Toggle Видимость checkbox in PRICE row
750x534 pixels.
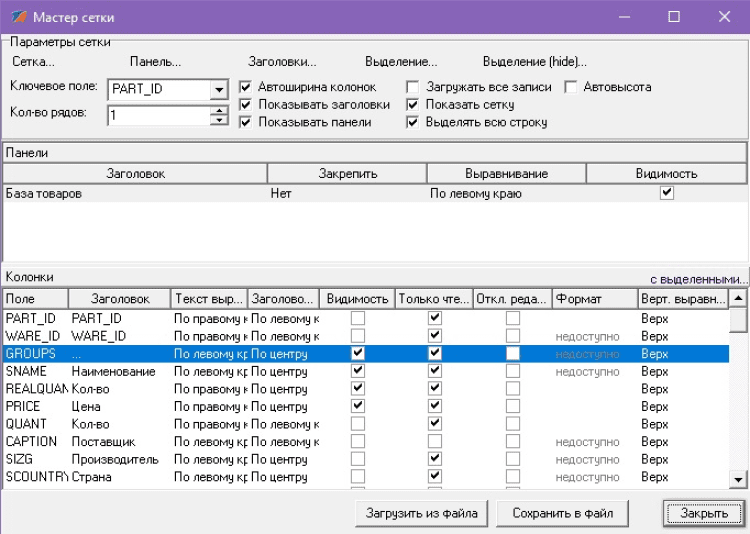pos(358,407)
